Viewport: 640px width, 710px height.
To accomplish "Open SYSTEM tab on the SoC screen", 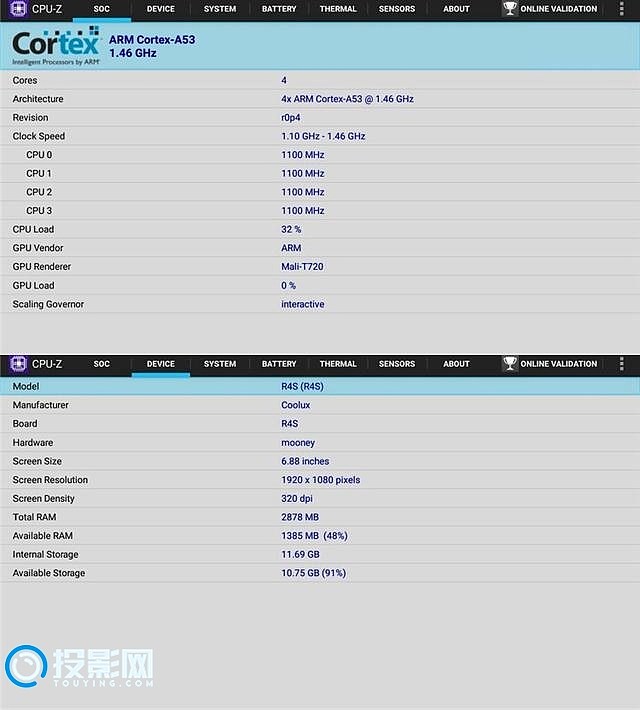I will pyautogui.click(x=220, y=9).
